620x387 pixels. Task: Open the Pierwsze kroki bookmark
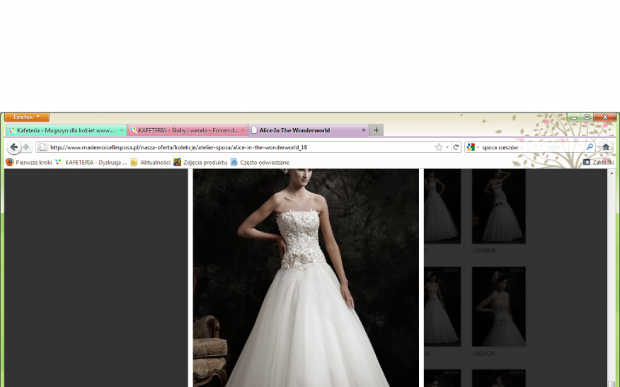click(x=29, y=162)
